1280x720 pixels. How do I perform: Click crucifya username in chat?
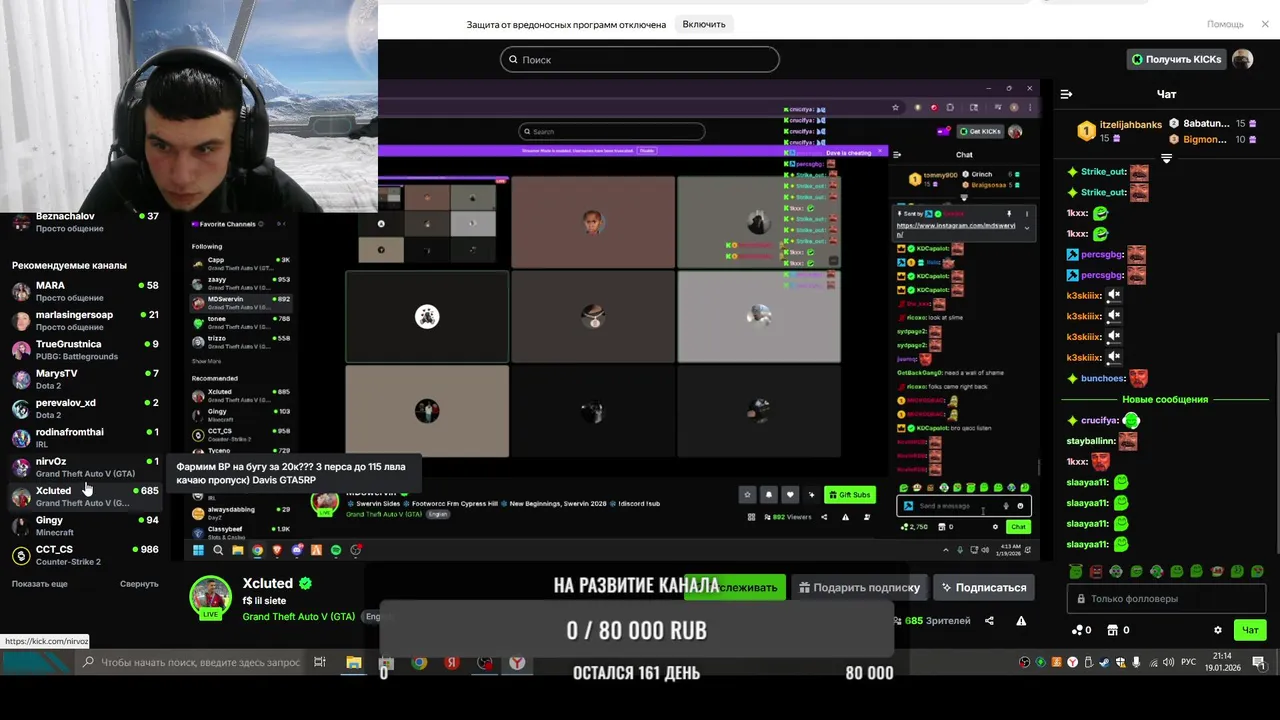click(1099, 421)
